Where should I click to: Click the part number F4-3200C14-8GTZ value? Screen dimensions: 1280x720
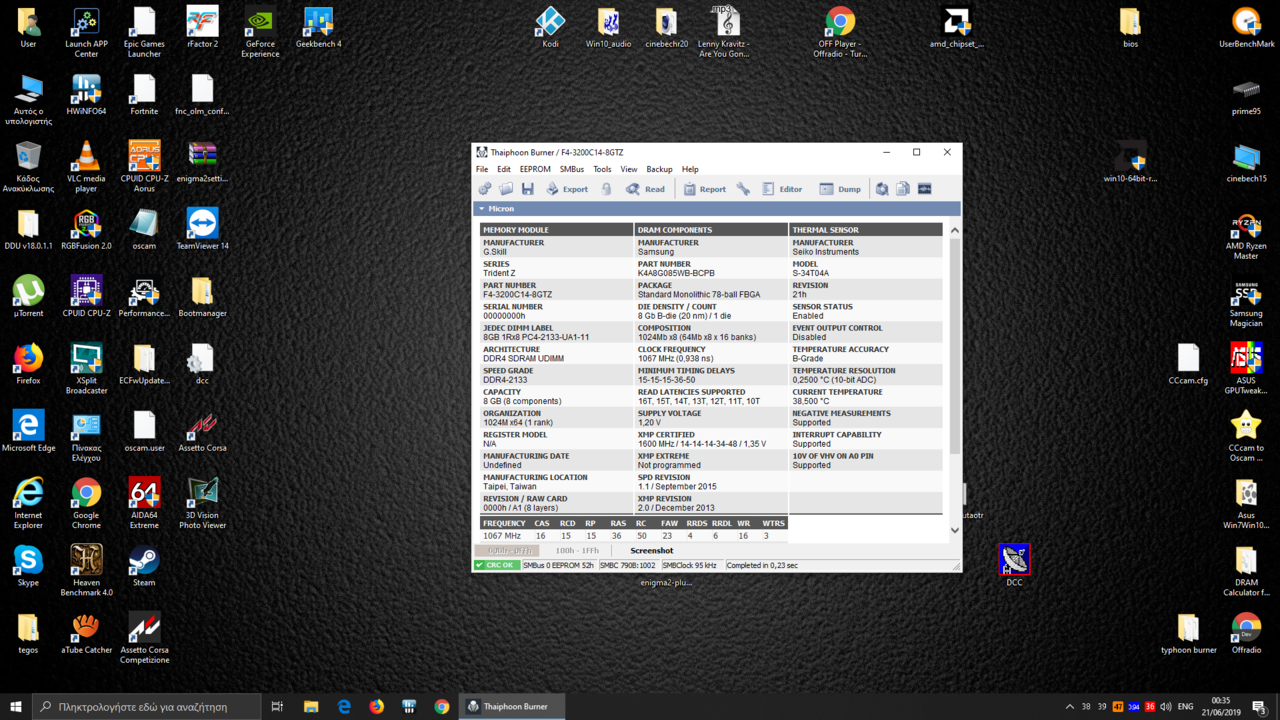pos(517,295)
